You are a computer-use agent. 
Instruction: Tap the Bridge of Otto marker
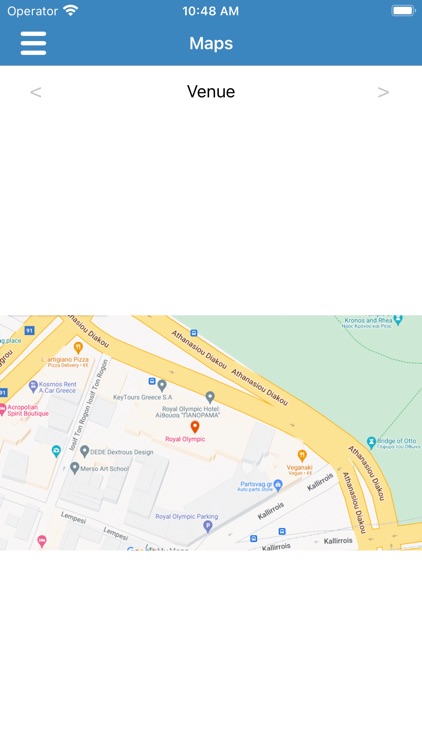(x=371, y=442)
